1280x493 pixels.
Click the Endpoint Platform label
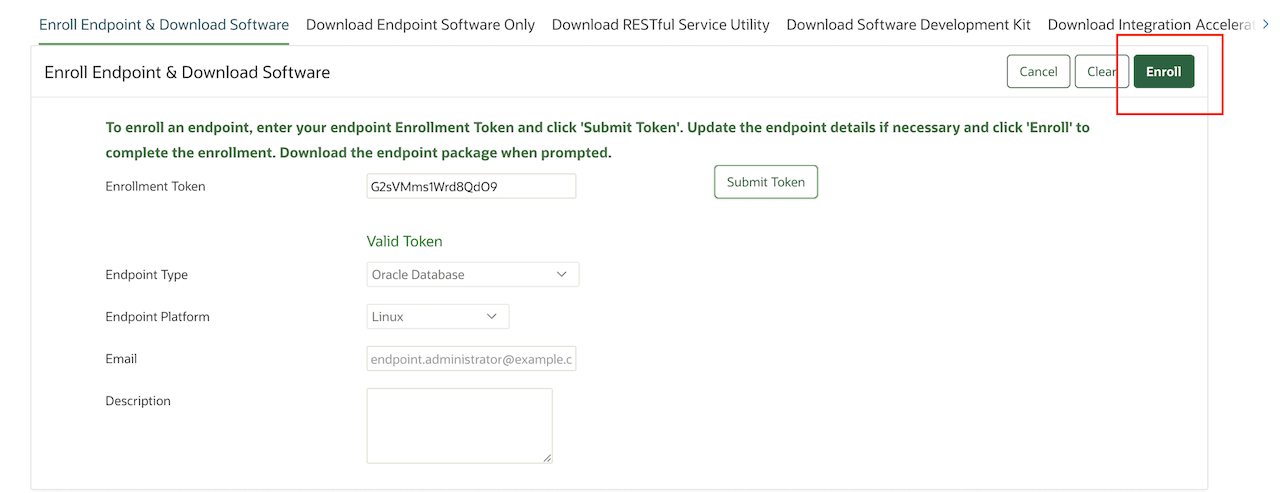(x=157, y=316)
